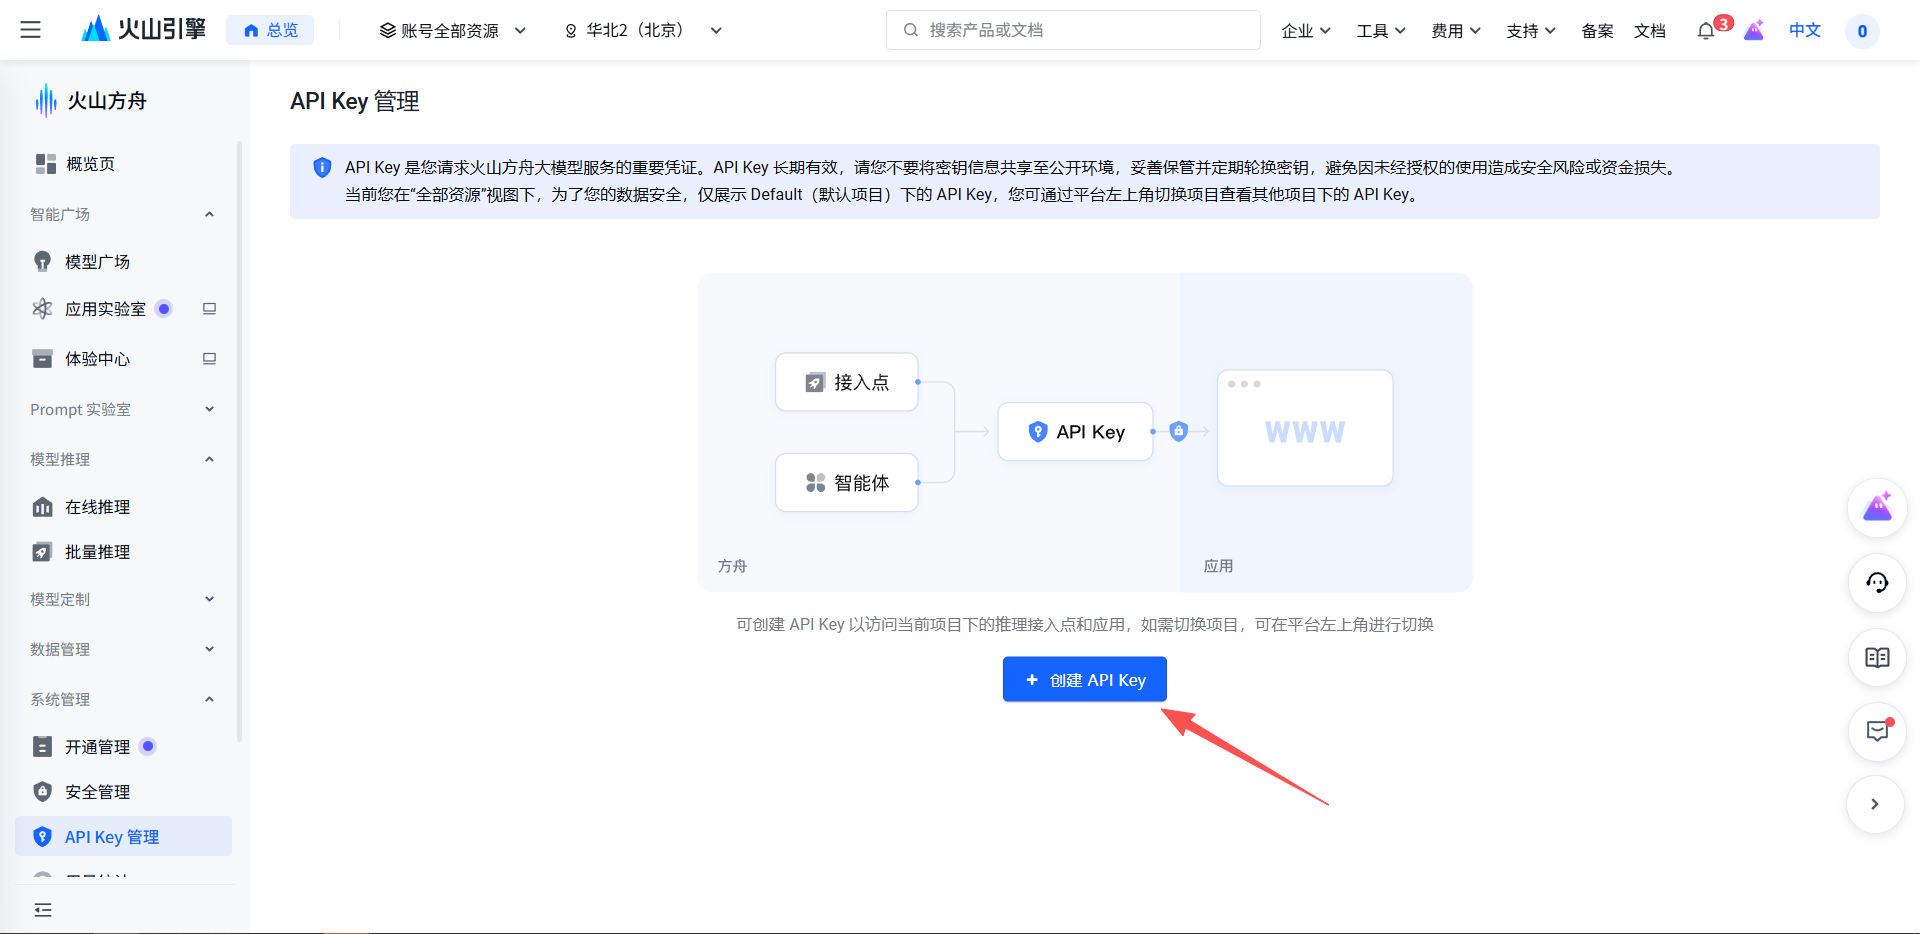Click the 智能体 diagram box

(847, 483)
